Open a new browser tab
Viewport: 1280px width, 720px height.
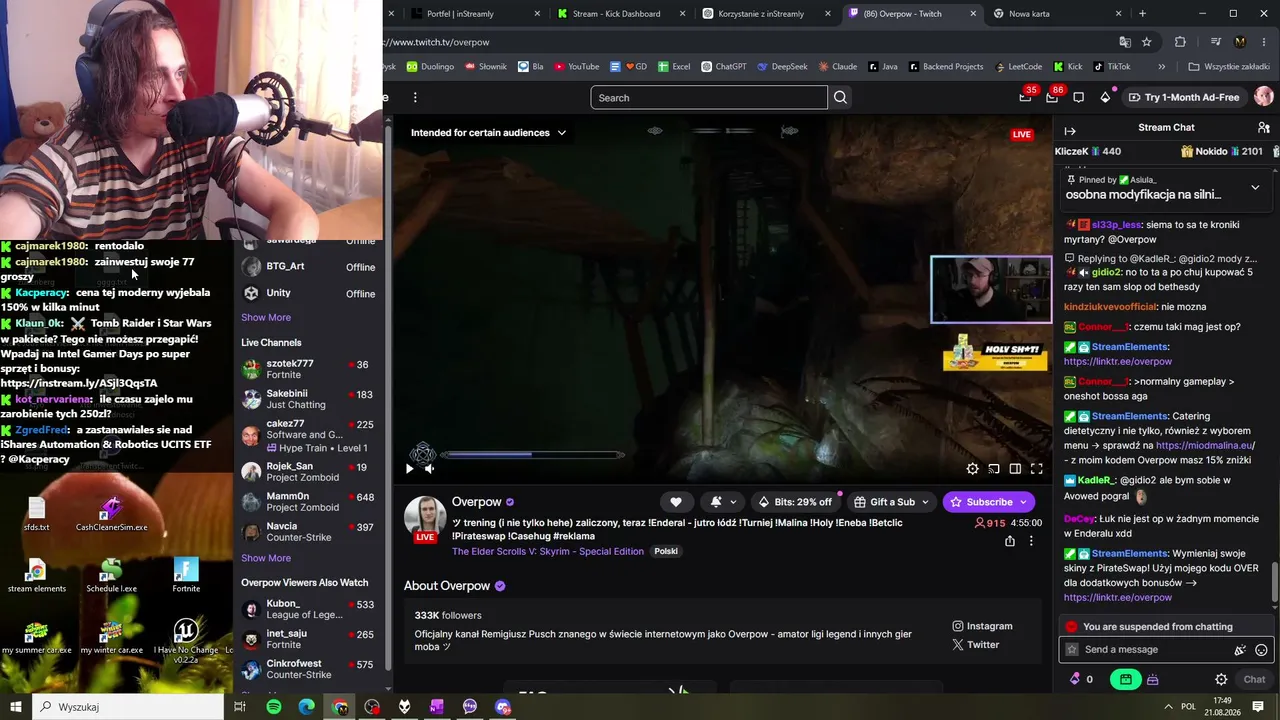(x=1142, y=14)
